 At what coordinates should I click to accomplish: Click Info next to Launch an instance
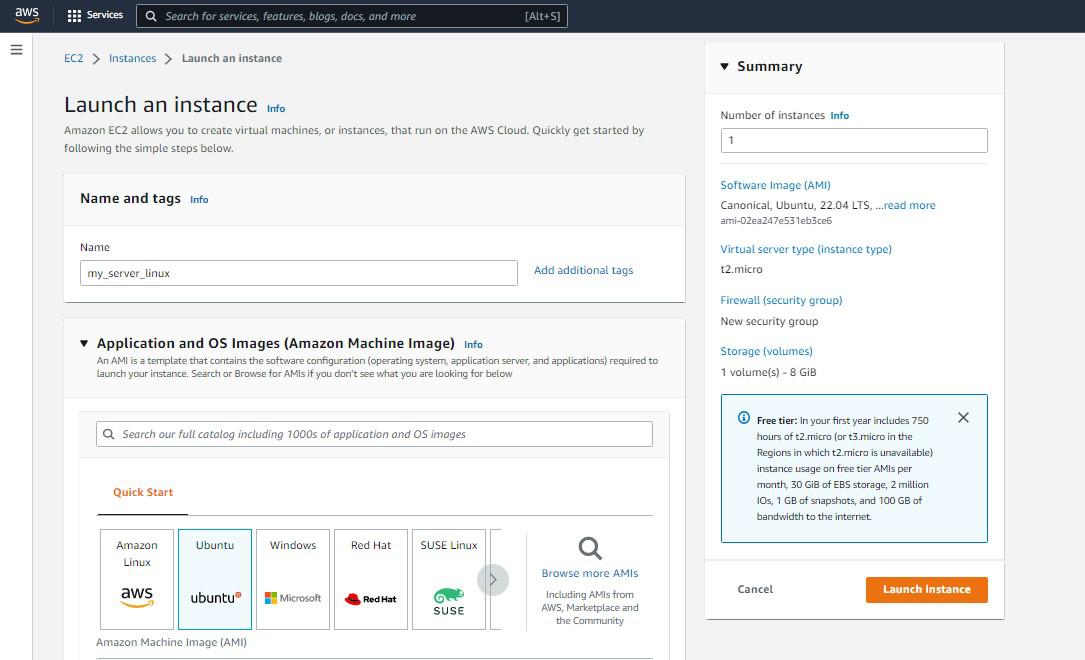(275, 109)
